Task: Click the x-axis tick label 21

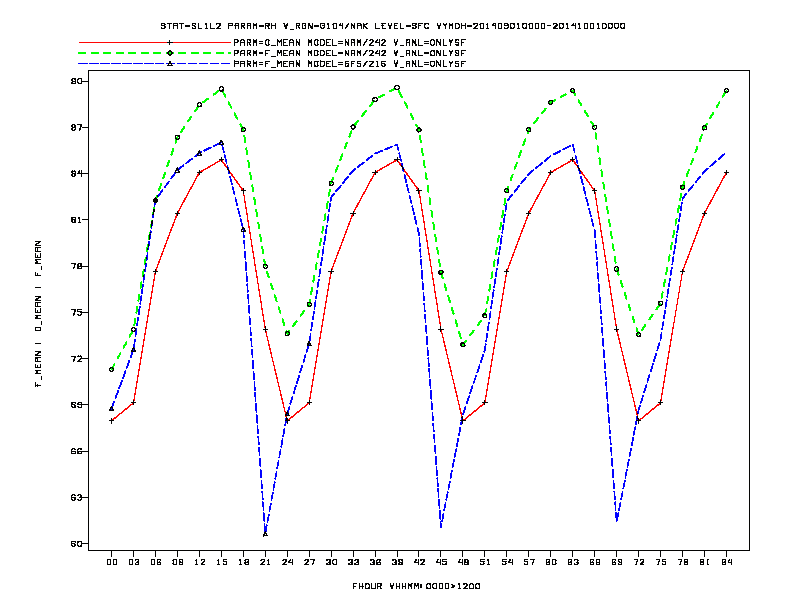Action: coord(265,562)
